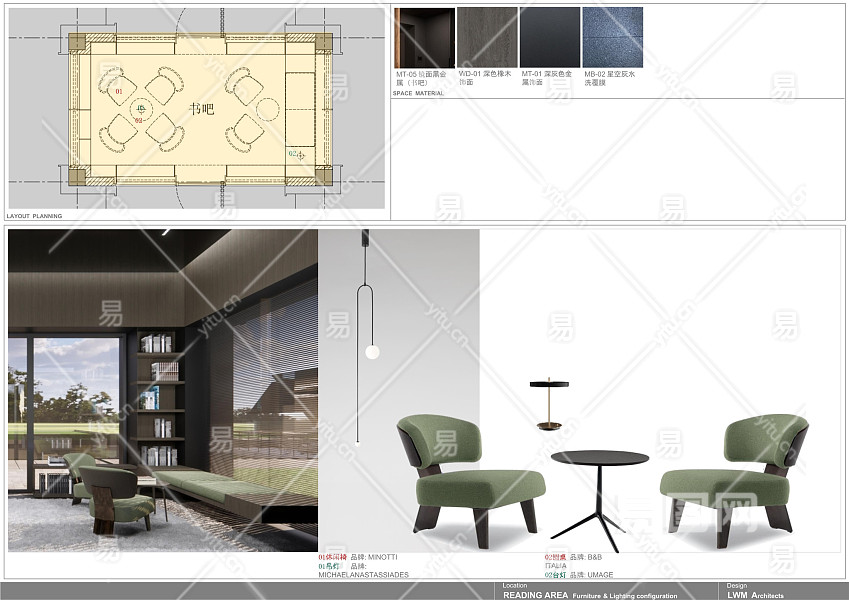The image size is (849, 600).
Task: Click the SPACE MATERIAL heading
Action: [x=418, y=93]
